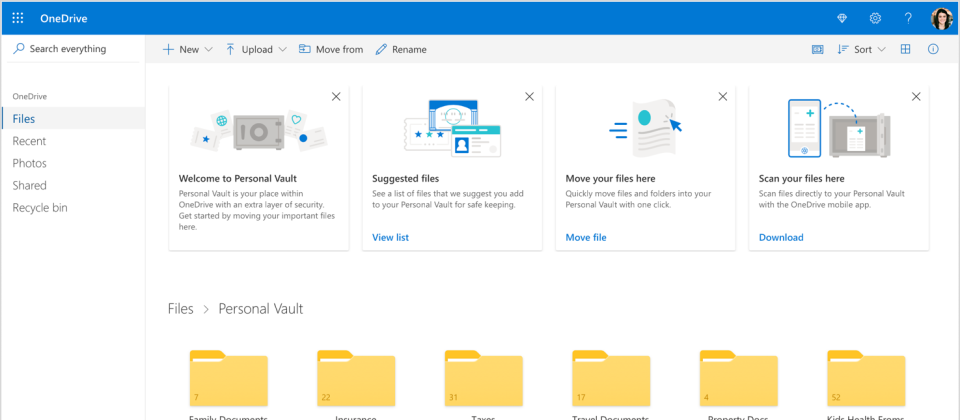Click the Welcome to Personal Vault heading
960x420 pixels.
coord(238,179)
